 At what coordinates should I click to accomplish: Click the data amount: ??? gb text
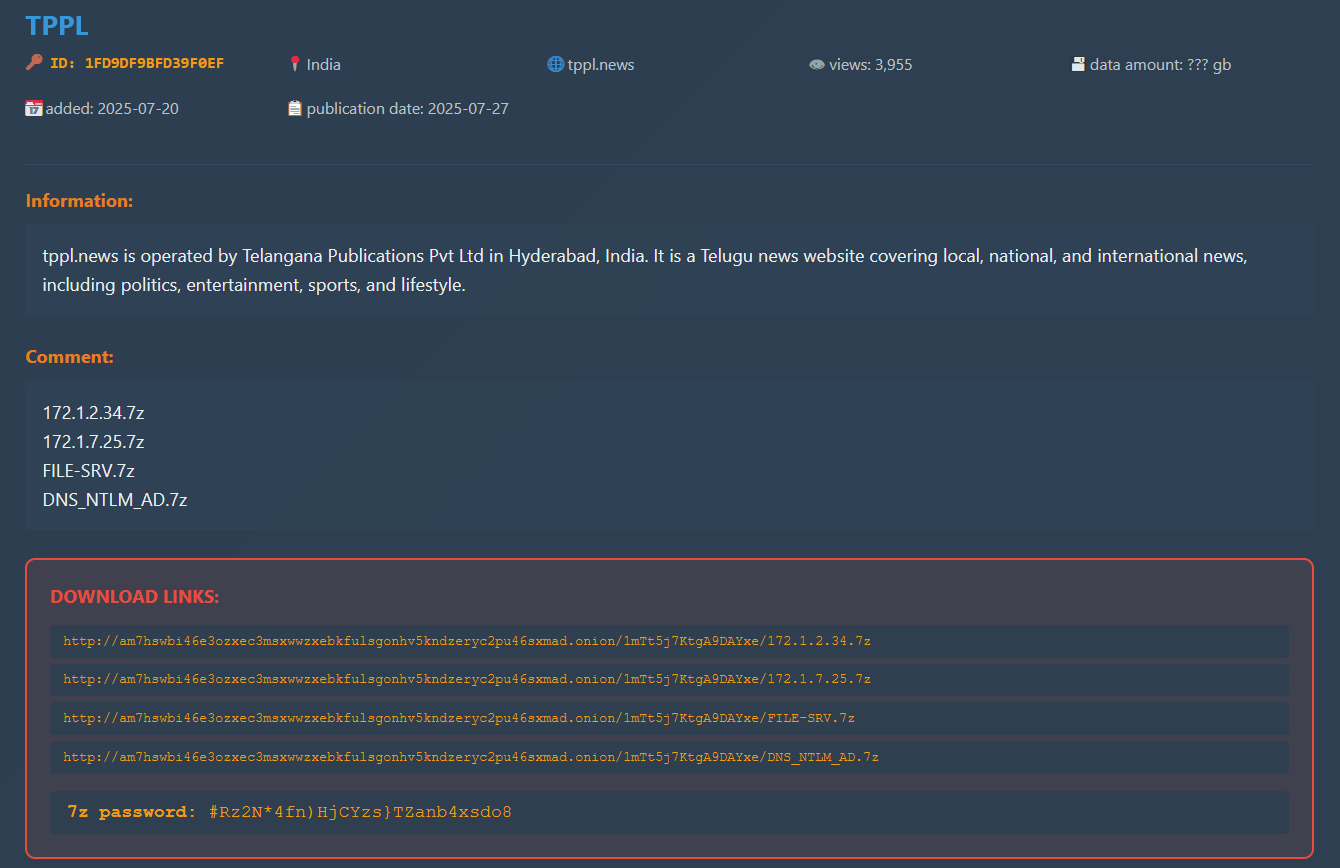[1161, 65]
